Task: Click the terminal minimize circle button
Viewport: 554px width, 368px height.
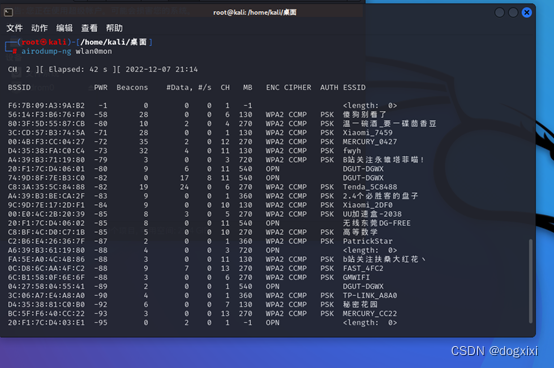Action: tap(500, 13)
